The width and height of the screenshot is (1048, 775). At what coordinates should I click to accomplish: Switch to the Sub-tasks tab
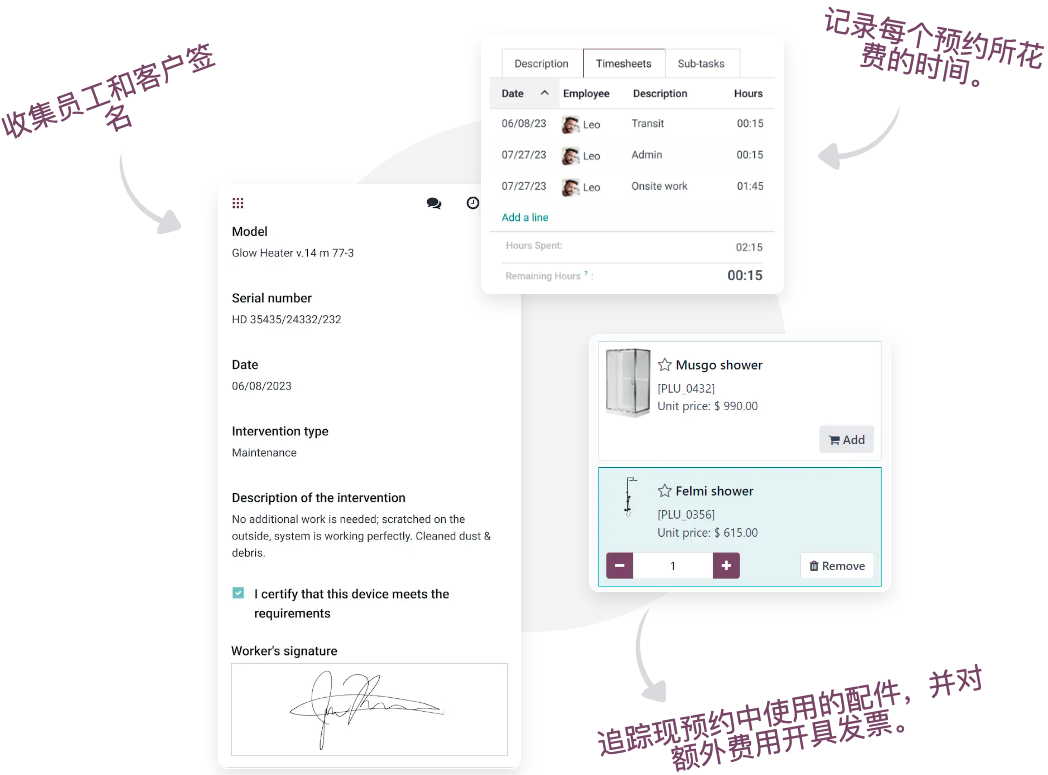pos(701,63)
